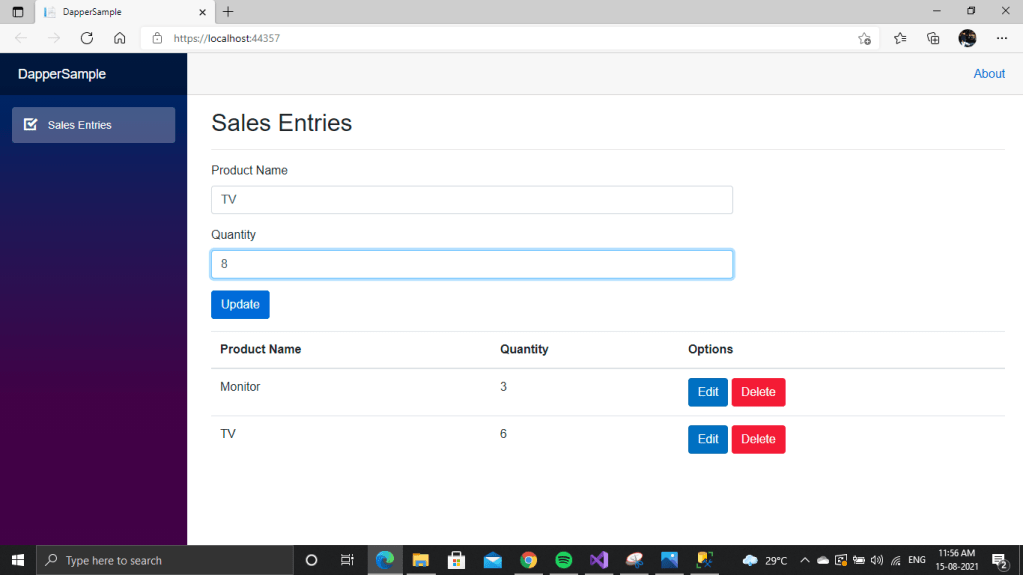This screenshot has height=575, width=1023.
Task: Open Sales Entries in the sidebar
Action: coord(93,125)
